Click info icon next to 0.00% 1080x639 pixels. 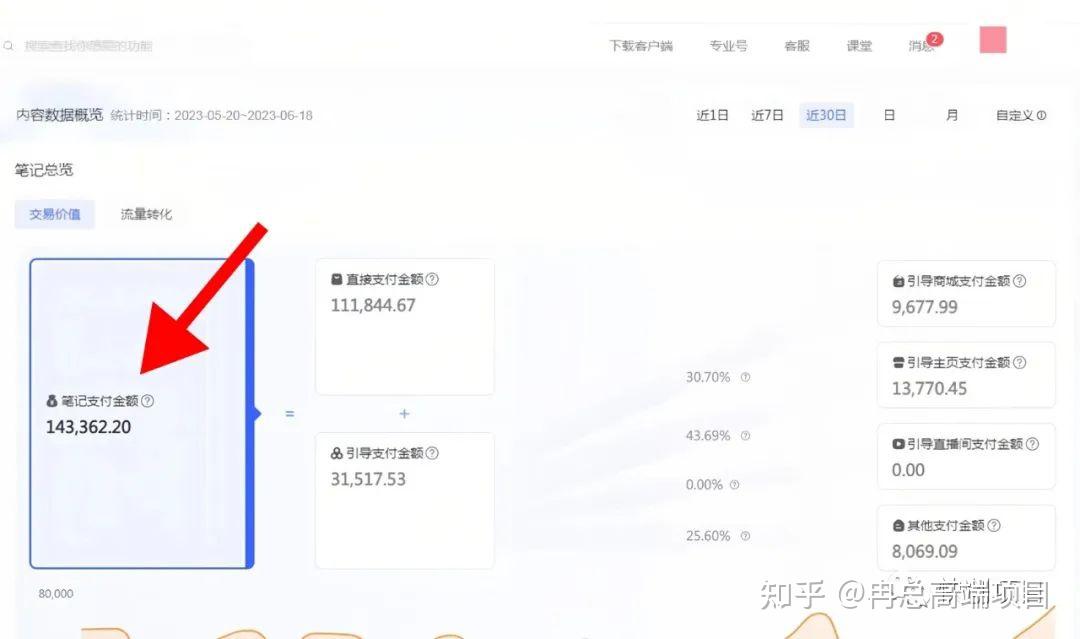coord(734,485)
